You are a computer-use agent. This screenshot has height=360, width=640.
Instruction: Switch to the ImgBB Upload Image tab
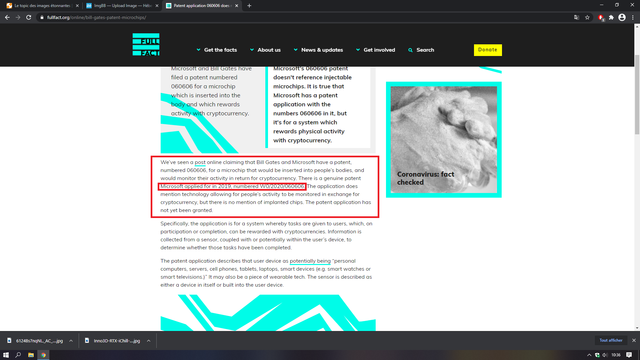(x=122, y=6)
